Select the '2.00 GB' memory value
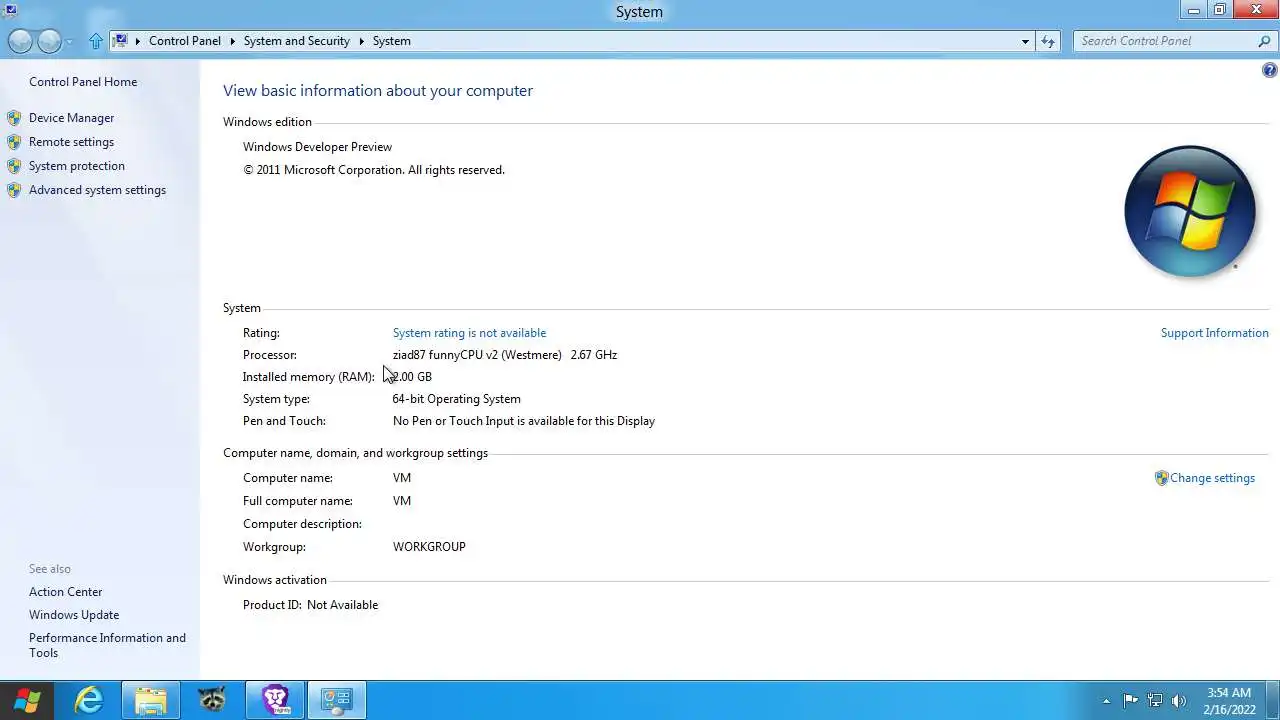1280x720 pixels. (412, 377)
